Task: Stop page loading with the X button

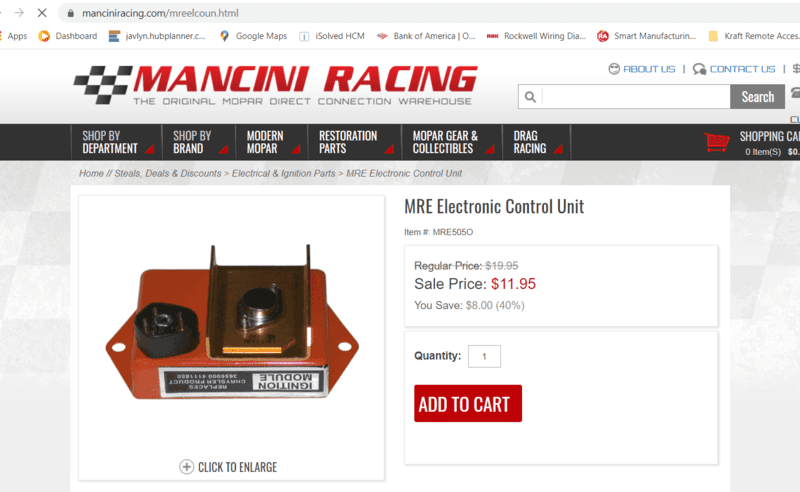Action: point(42,13)
